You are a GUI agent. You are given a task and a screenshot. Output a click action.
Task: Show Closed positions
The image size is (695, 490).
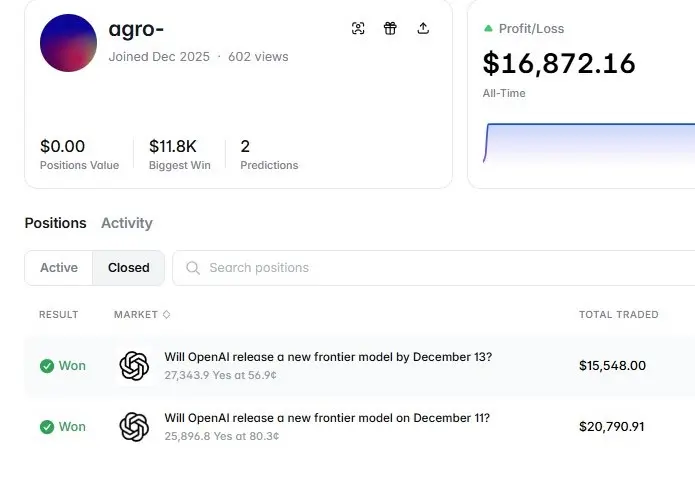(x=129, y=268)
